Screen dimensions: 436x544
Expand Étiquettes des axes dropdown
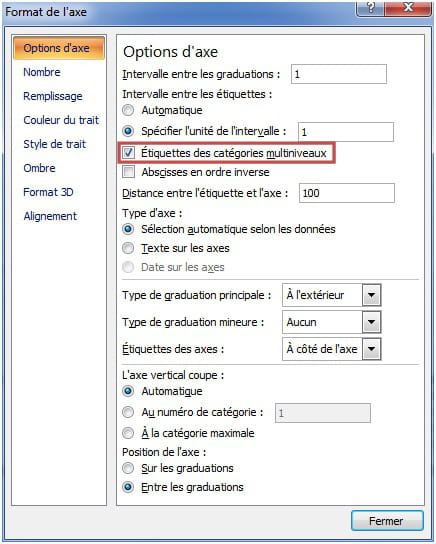point(371,349)
